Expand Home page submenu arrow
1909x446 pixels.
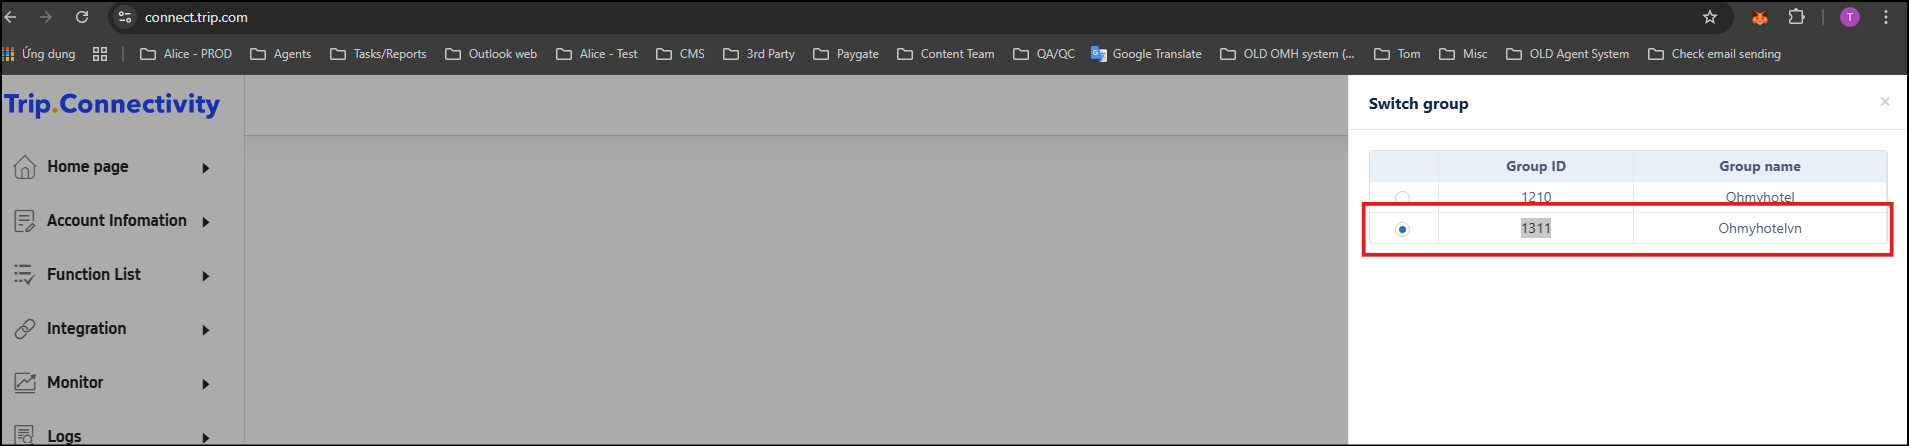point(206,168)
